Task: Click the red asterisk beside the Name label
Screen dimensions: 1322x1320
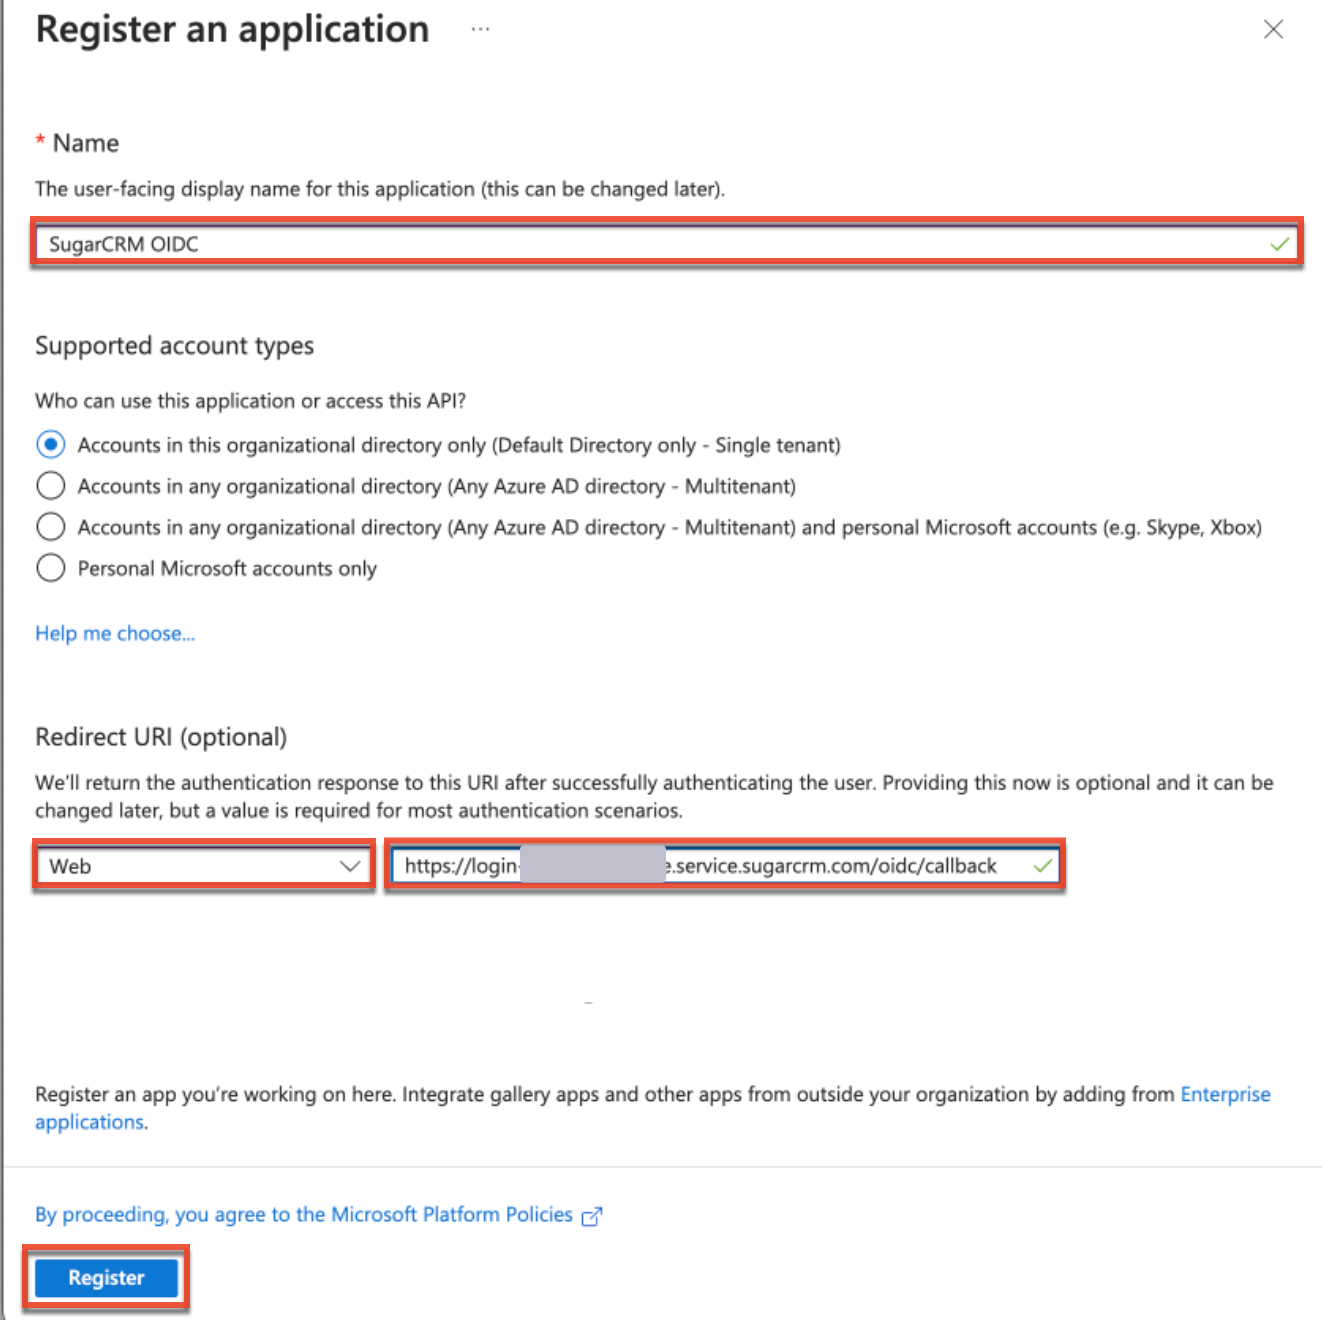Action: tap(40, 142)
